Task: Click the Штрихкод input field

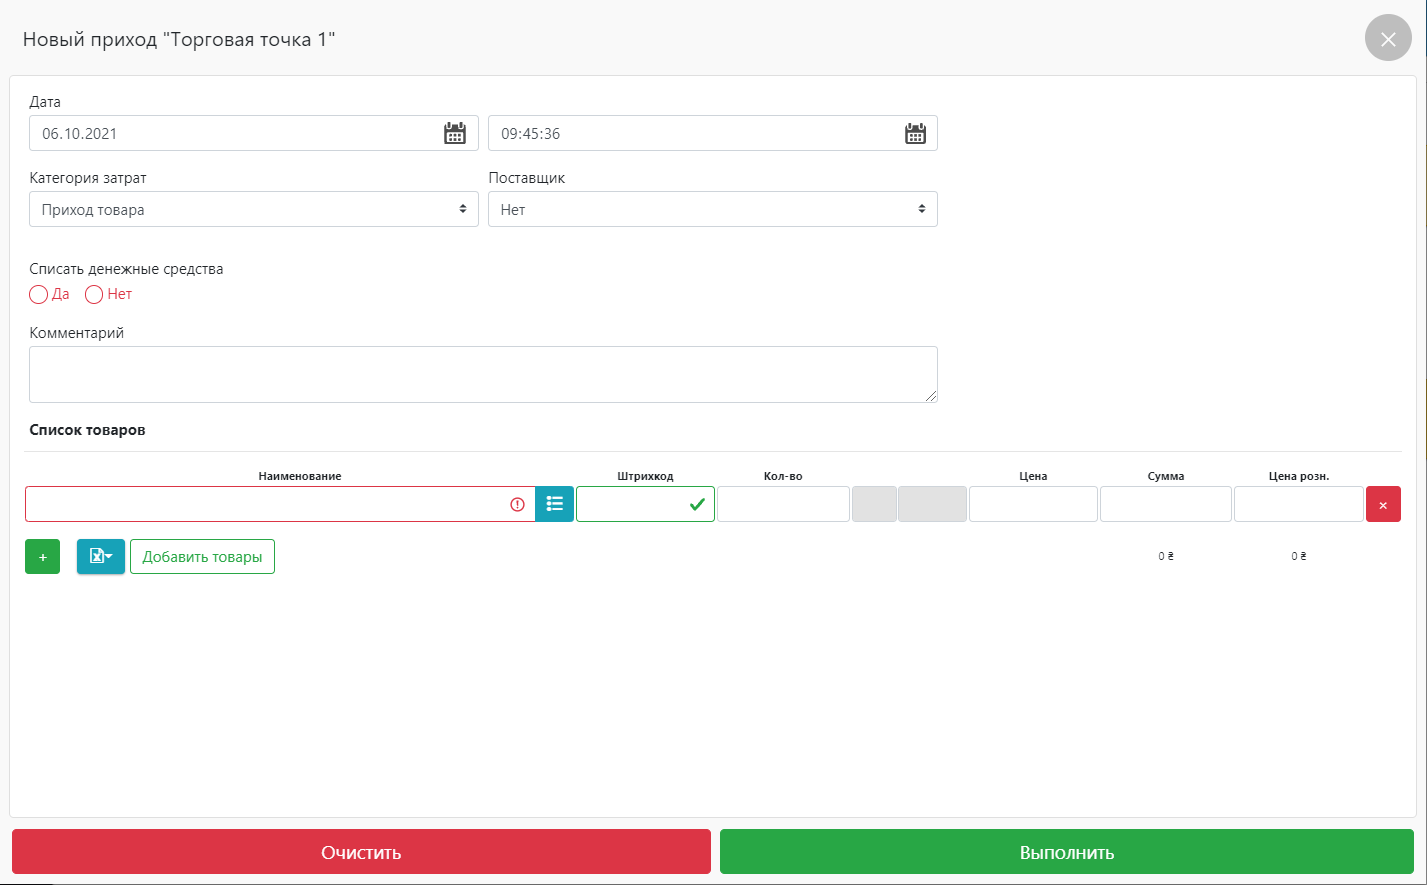Action: [632, 504]
